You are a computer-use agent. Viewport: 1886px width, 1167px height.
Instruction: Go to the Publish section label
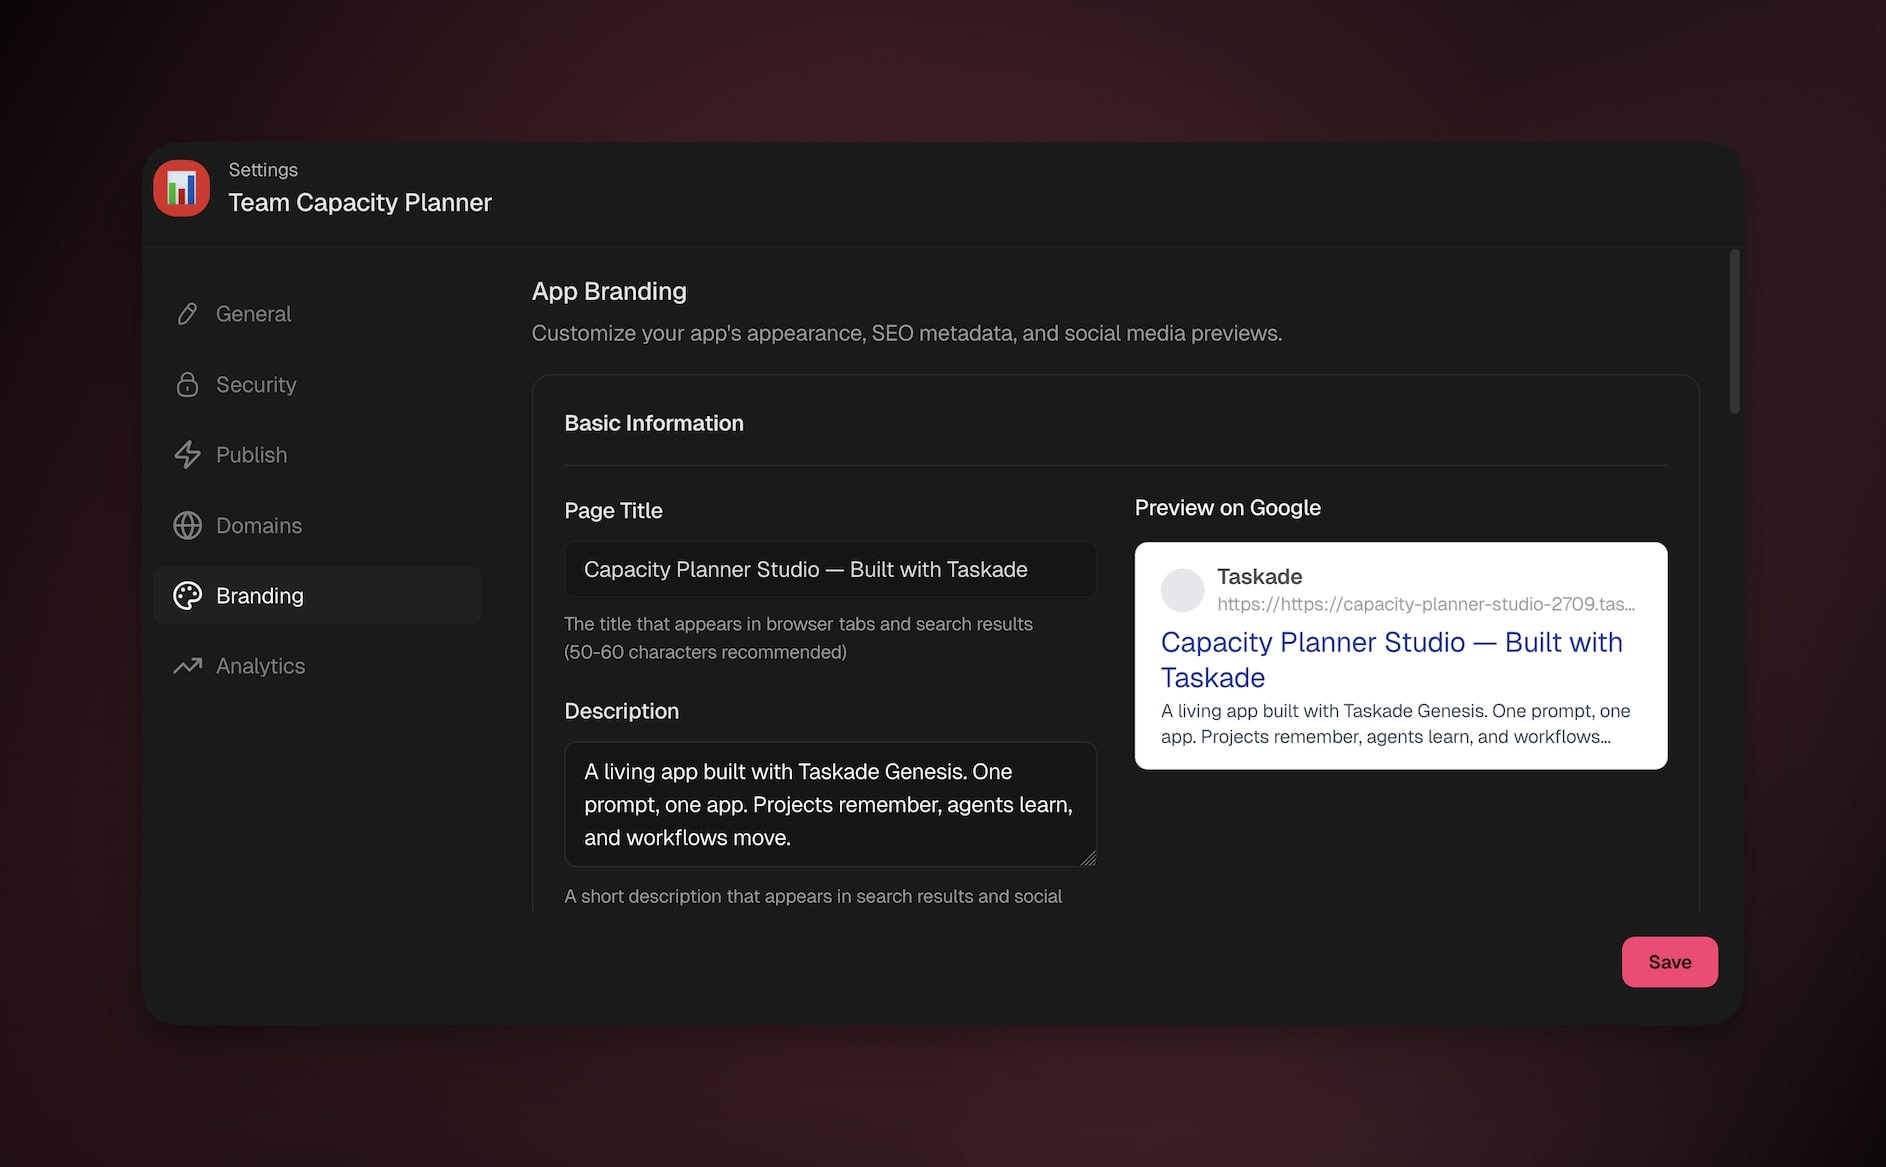pyautogui.click(x=251, y=455)
